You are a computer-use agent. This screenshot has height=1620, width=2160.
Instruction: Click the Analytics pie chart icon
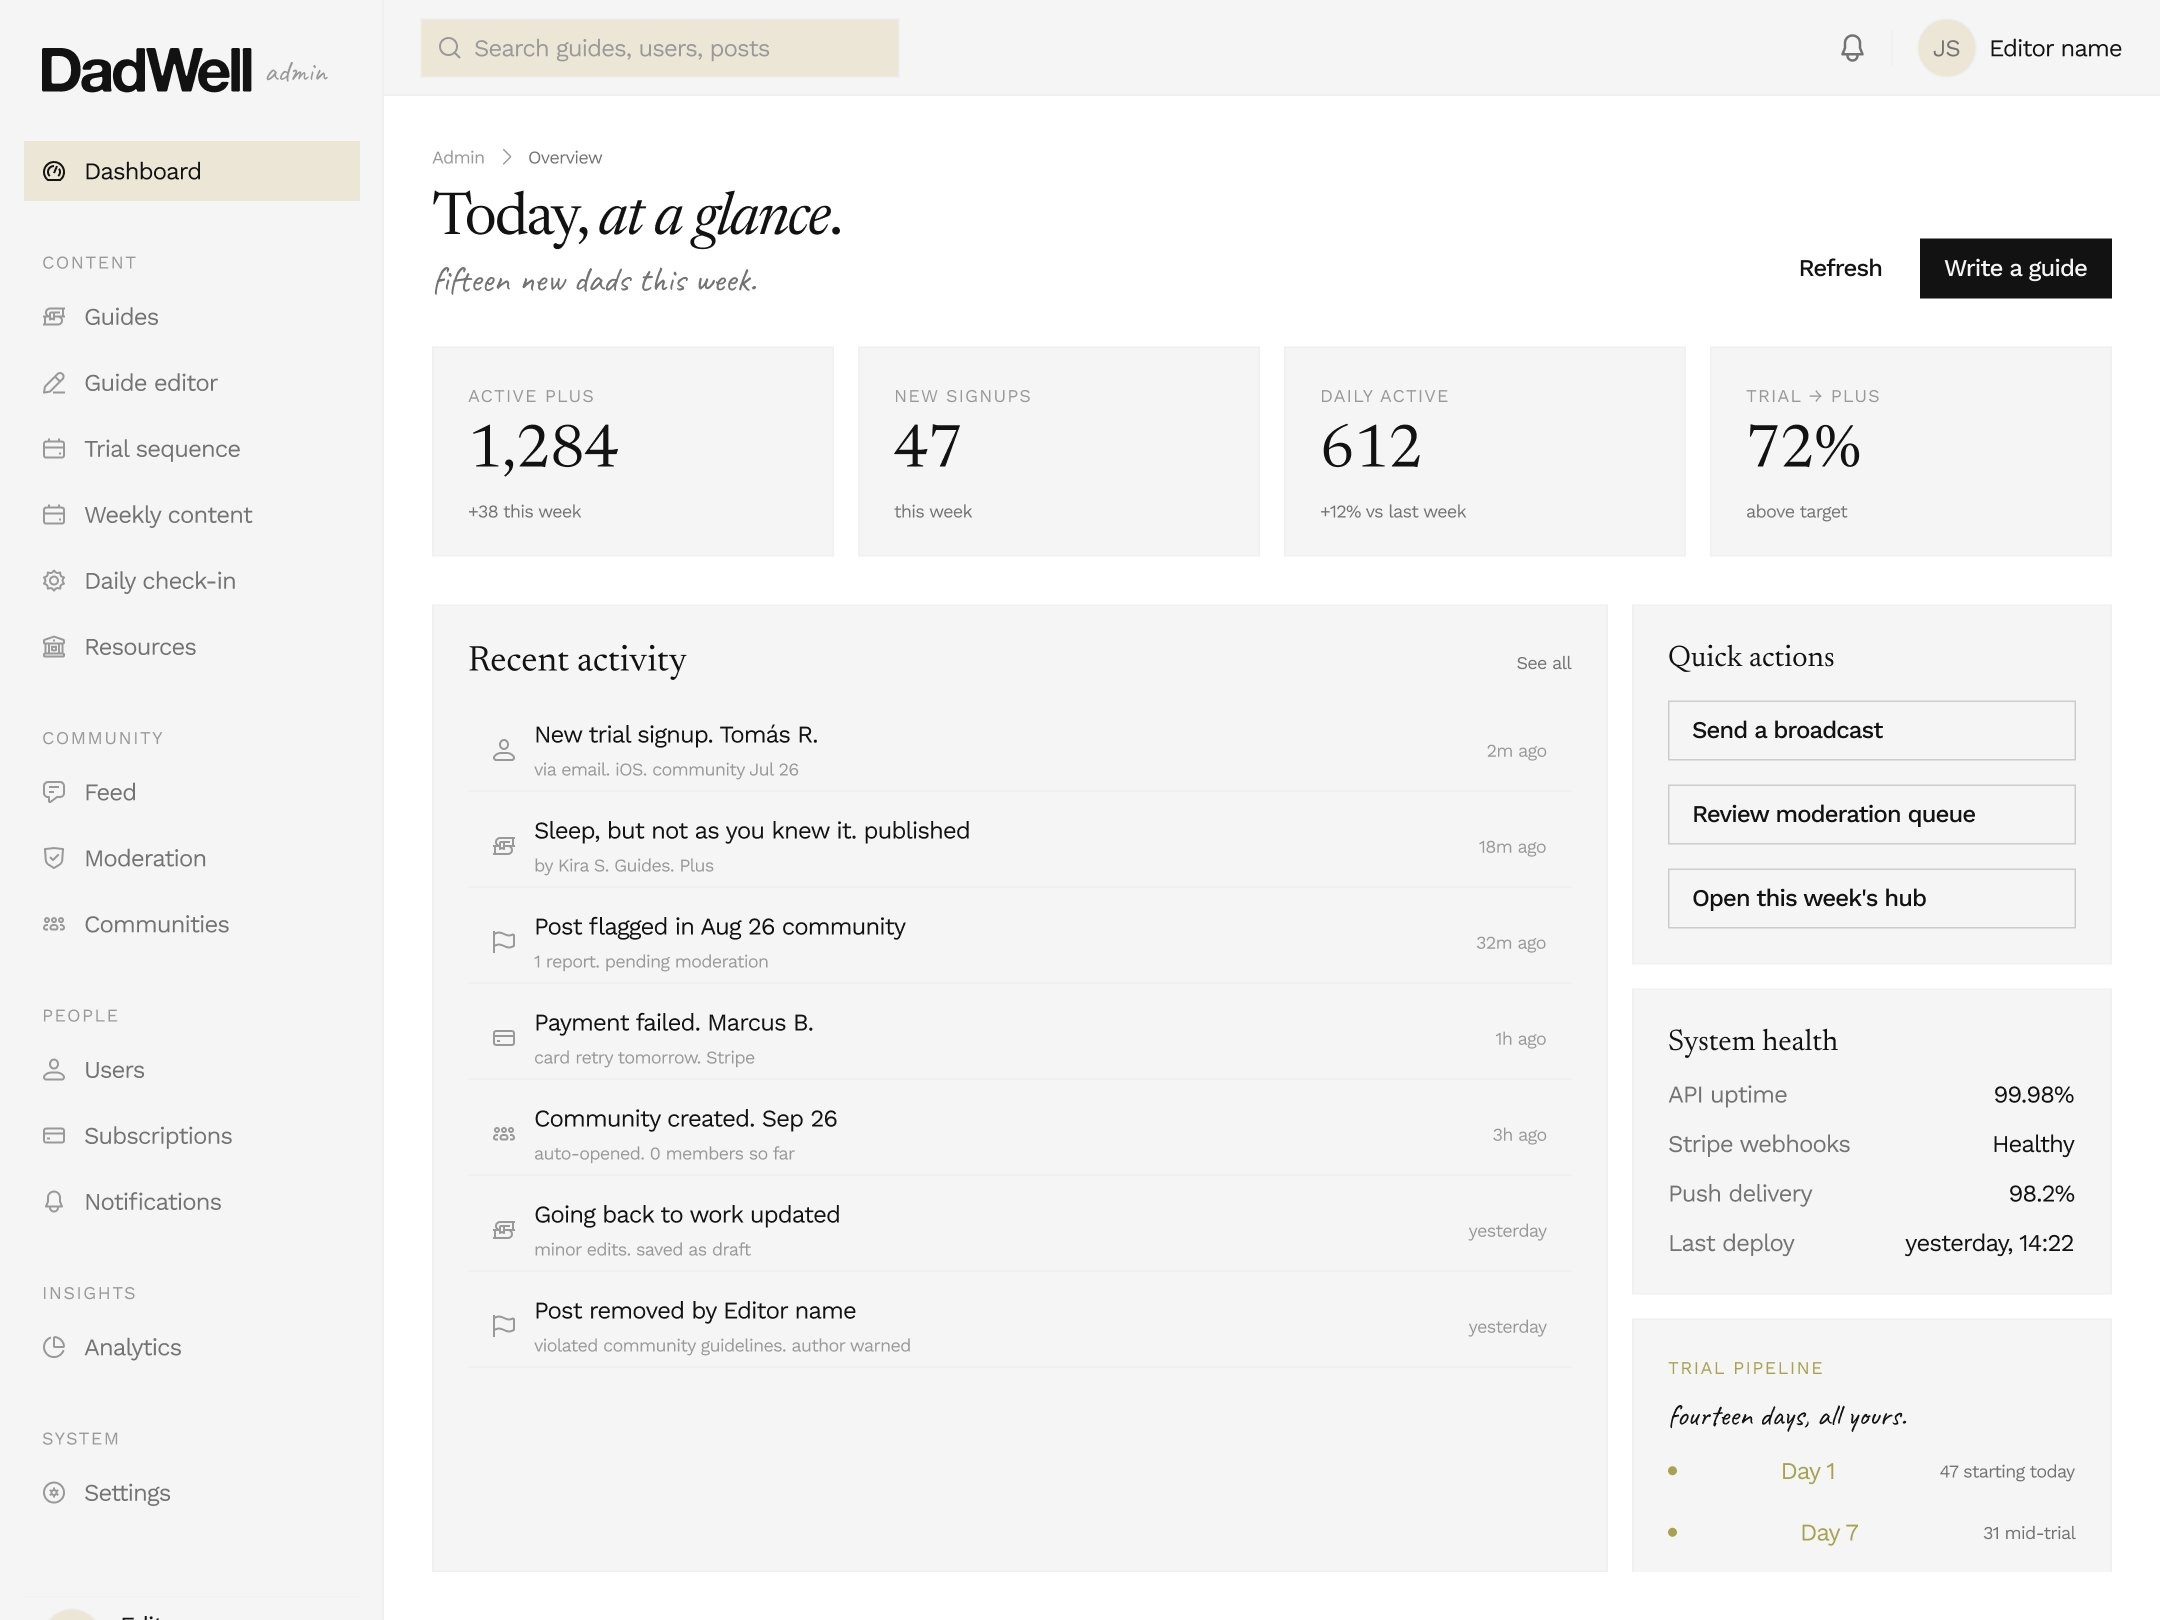point(54,1347)
